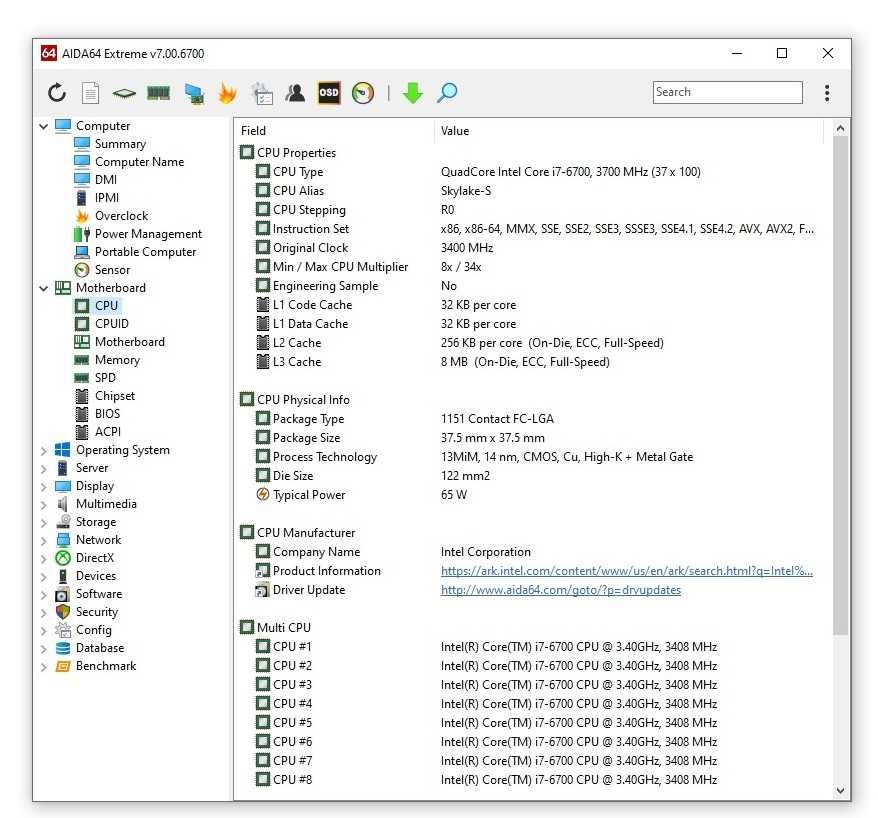Click the vertical scrollbar thumb
The height and width of the screenshot is (818, 878).
click(840, 386)
